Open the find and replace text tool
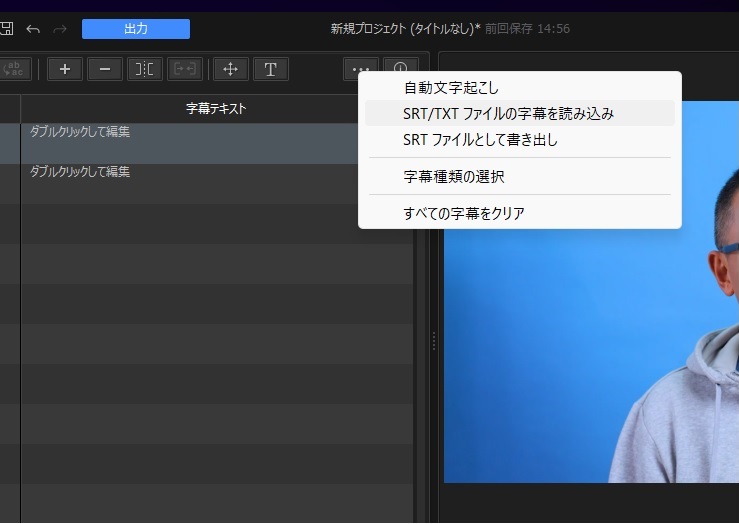The image size is (739, 524). (14, 69)
